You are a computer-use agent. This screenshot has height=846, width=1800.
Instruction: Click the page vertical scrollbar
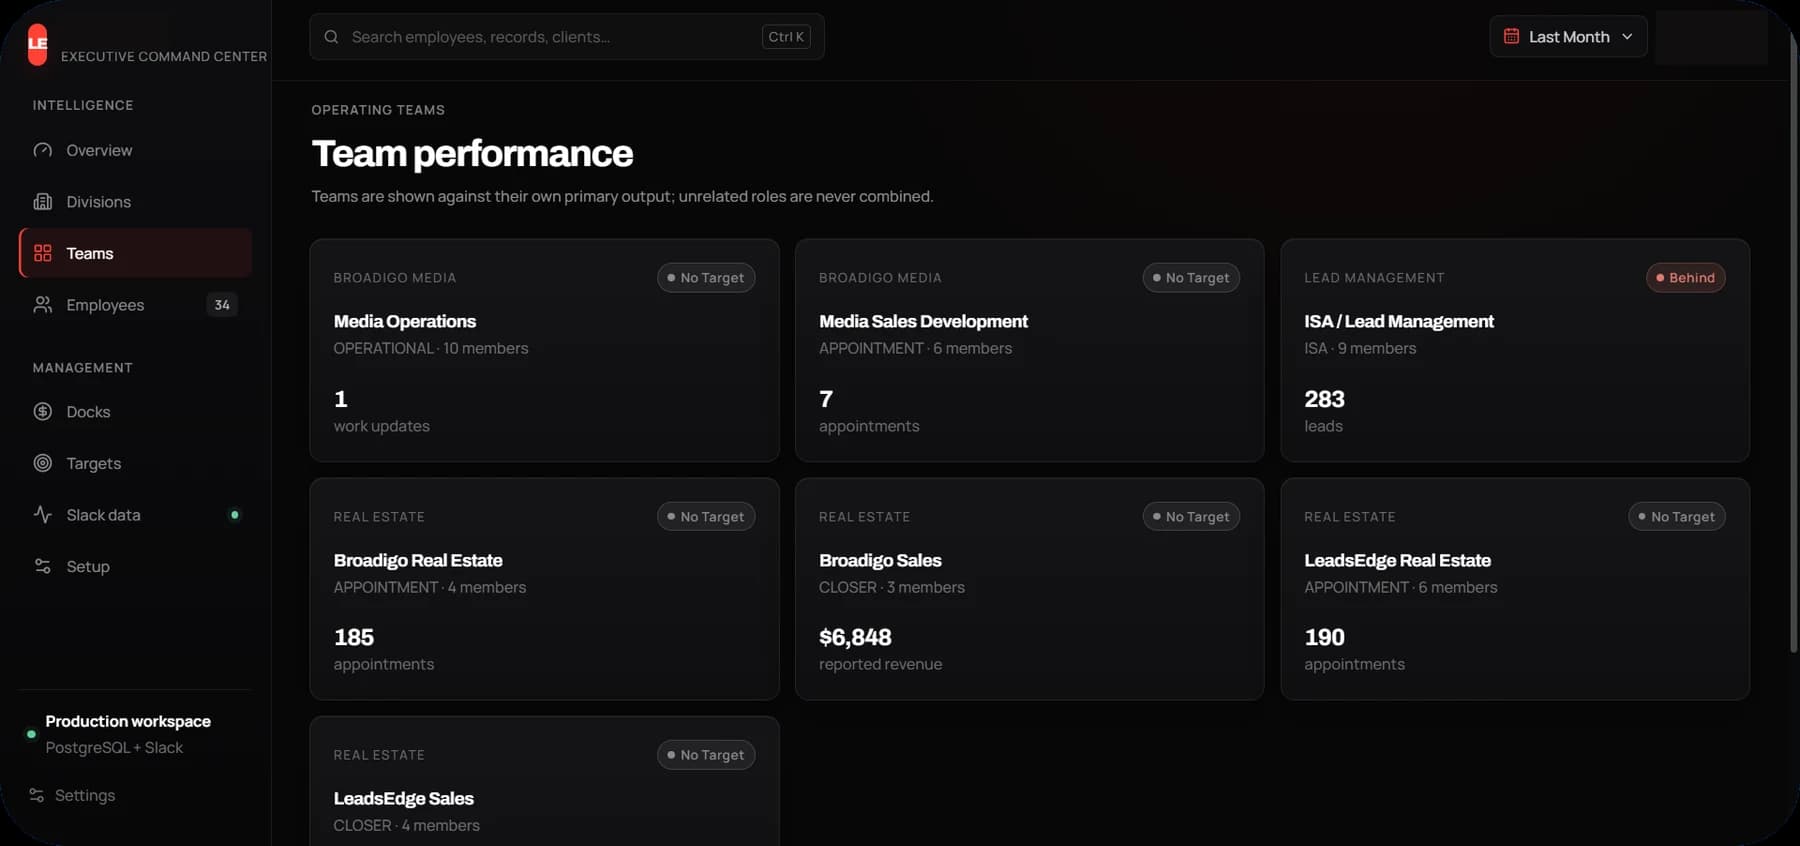(1793, 340)
